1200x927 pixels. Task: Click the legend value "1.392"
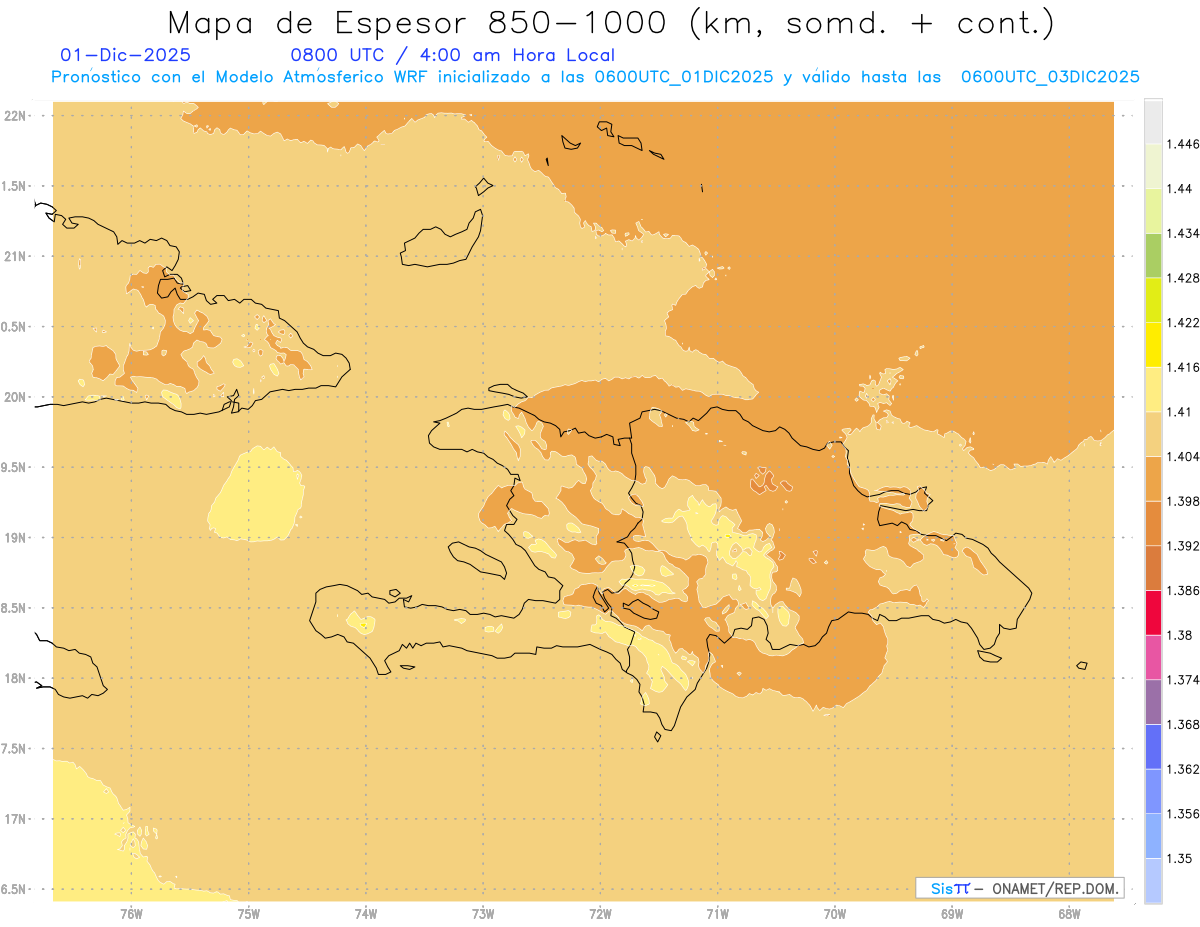[x=1183, y=546]
